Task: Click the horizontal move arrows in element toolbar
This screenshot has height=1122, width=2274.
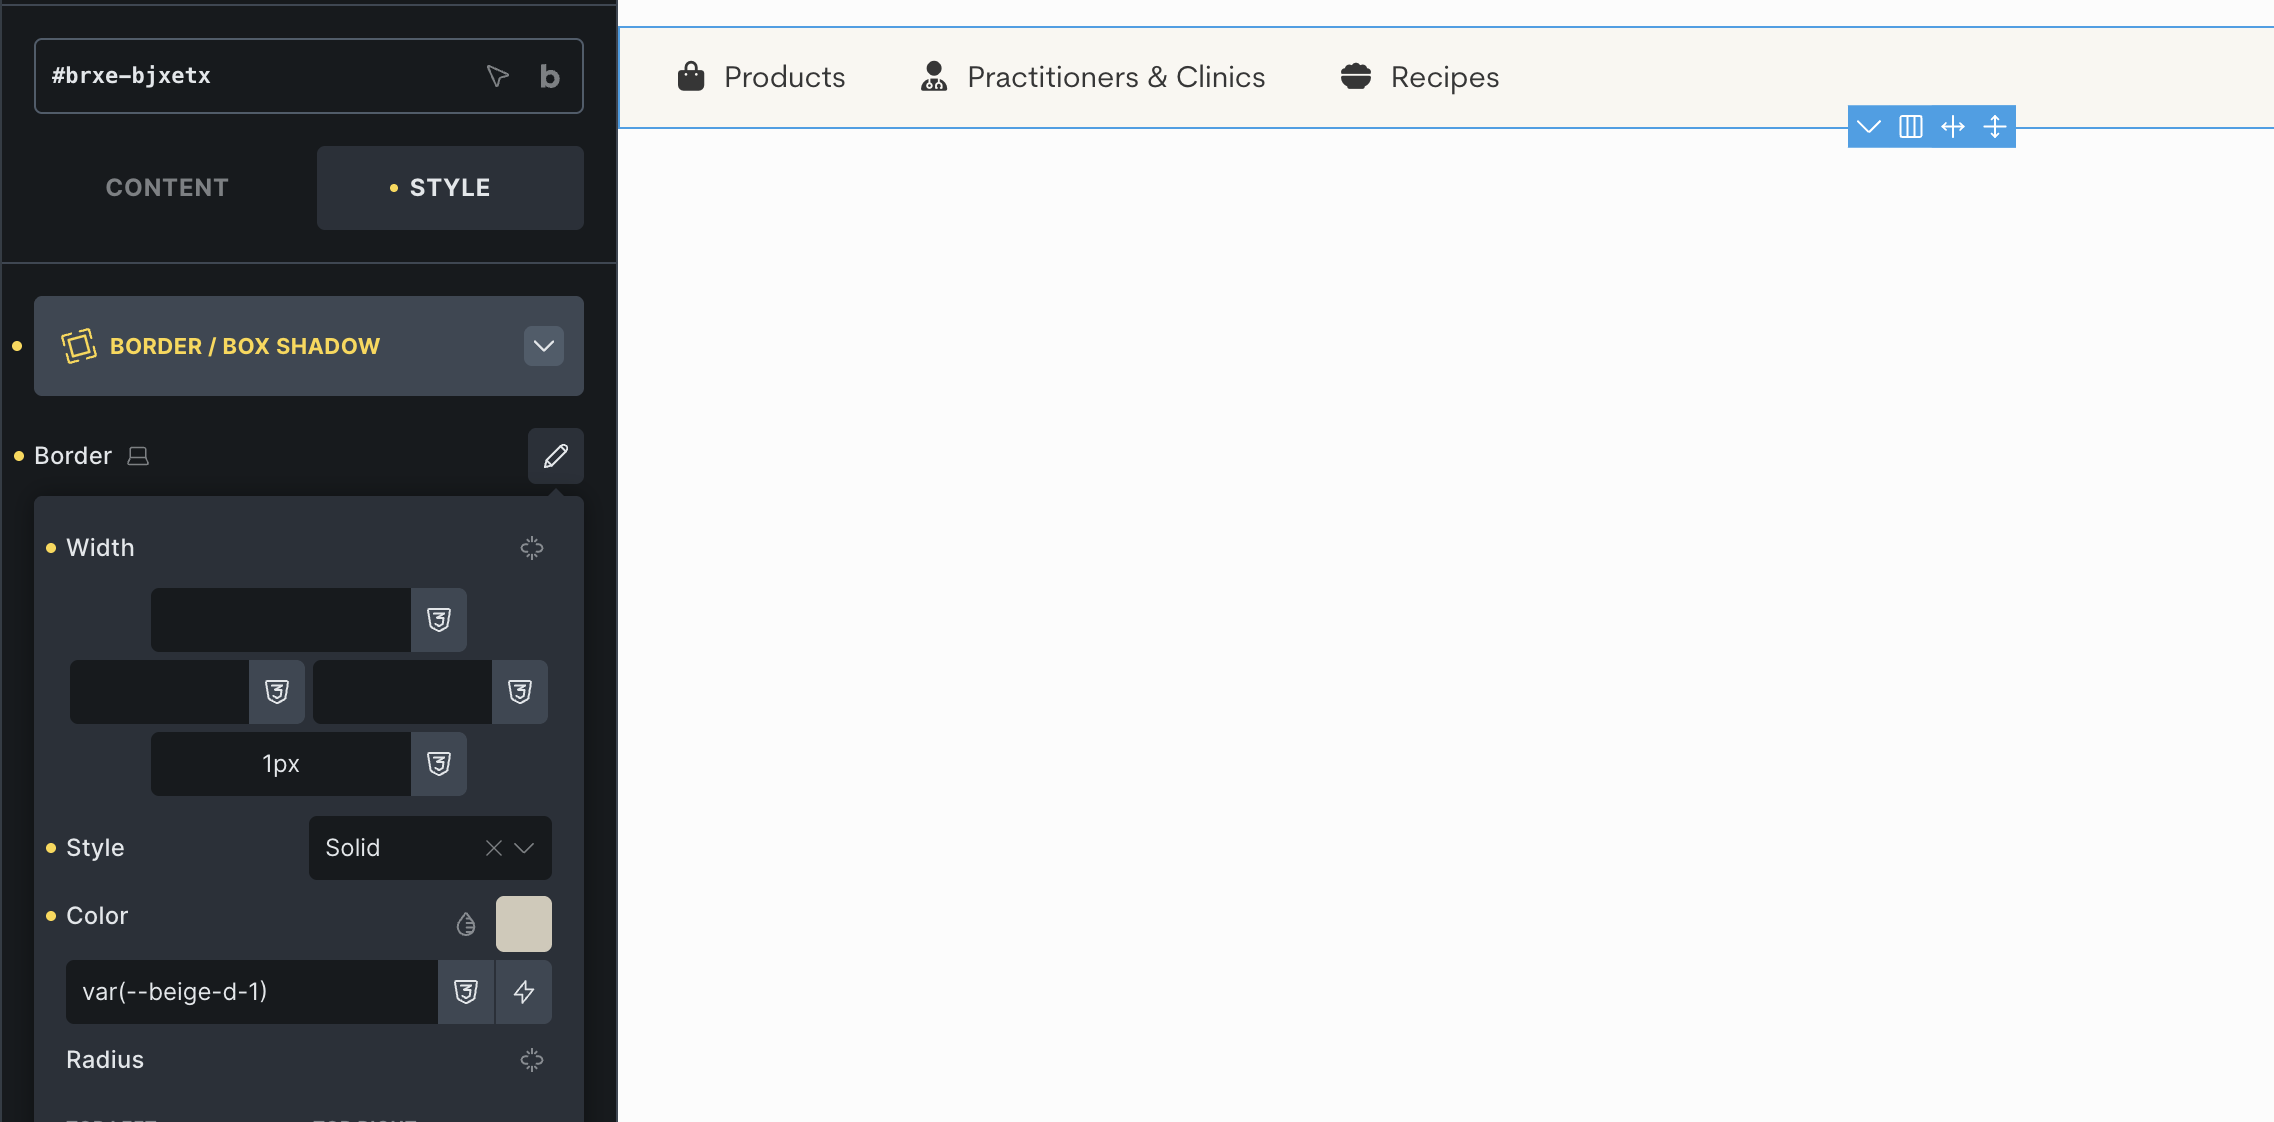Action: 1952,127
